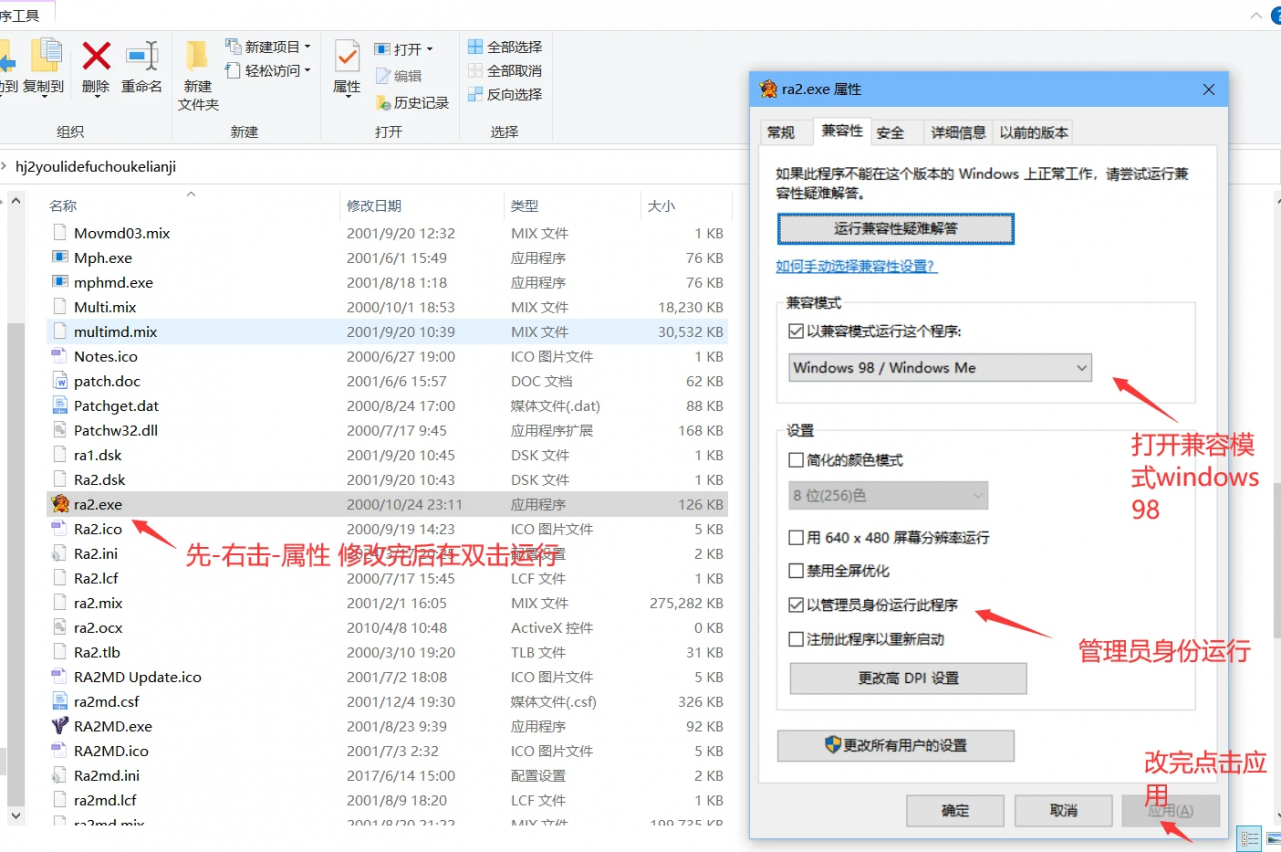Screen dimensions: 1281x852
Task: Enable 简化的颜色模式 checkbox
Action: [x=796, y=461]
